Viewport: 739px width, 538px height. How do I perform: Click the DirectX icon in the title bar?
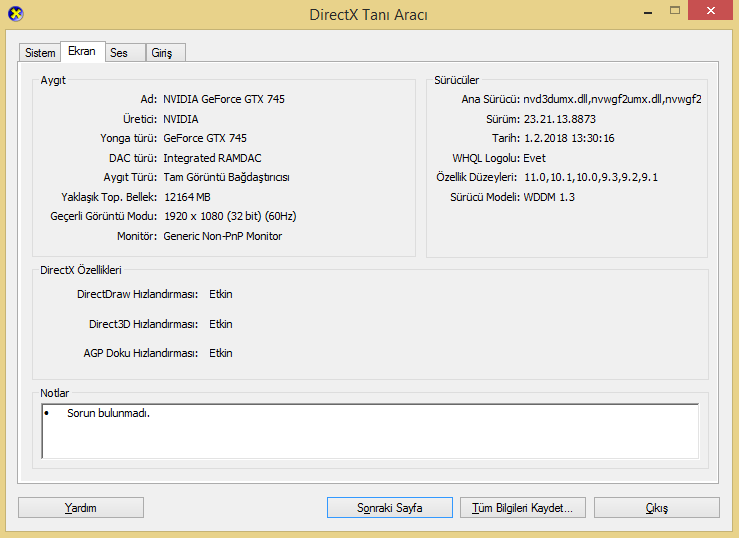[x=16, y=14]
